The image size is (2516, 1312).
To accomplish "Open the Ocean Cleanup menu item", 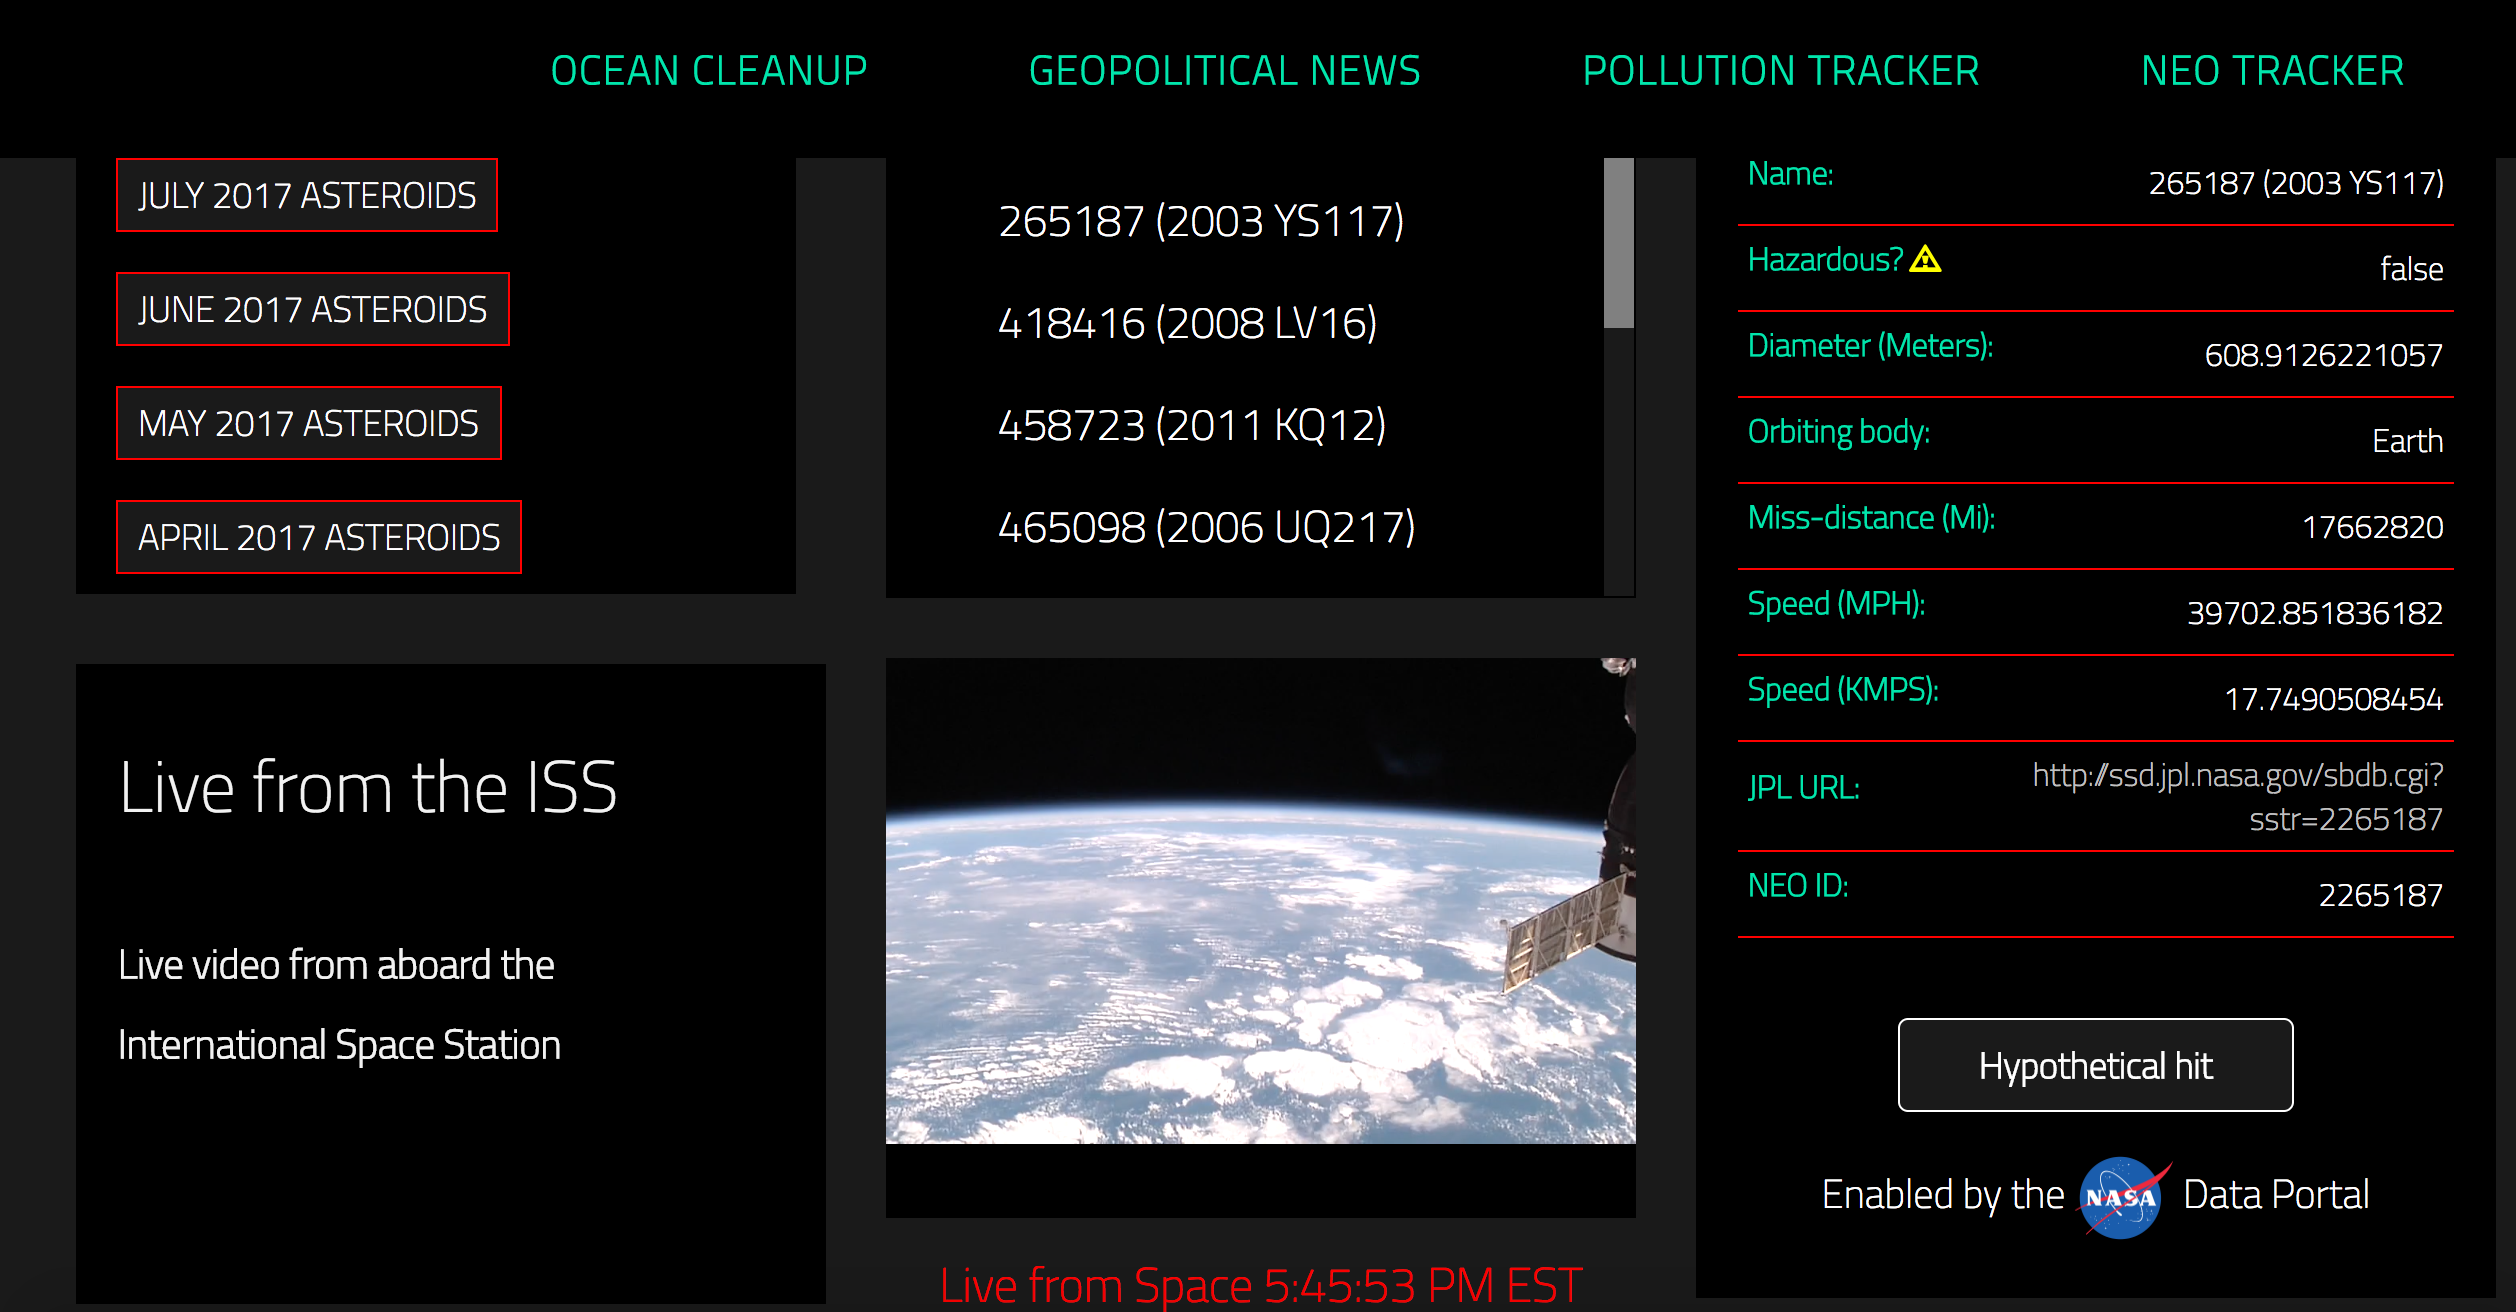I will 708,71.
